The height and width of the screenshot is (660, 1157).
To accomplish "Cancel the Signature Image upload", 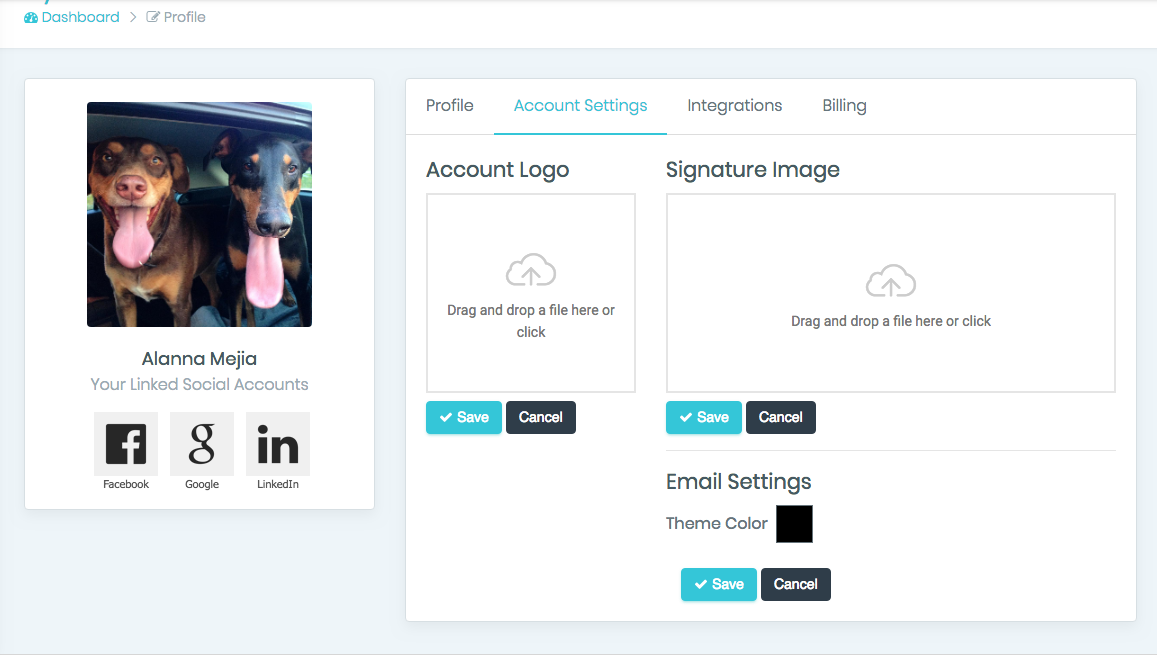I will tap(781, 417).
